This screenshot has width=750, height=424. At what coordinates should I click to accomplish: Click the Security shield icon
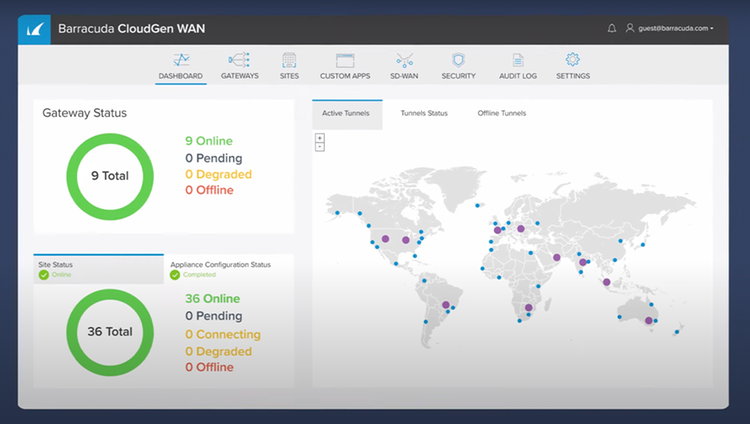458,60
